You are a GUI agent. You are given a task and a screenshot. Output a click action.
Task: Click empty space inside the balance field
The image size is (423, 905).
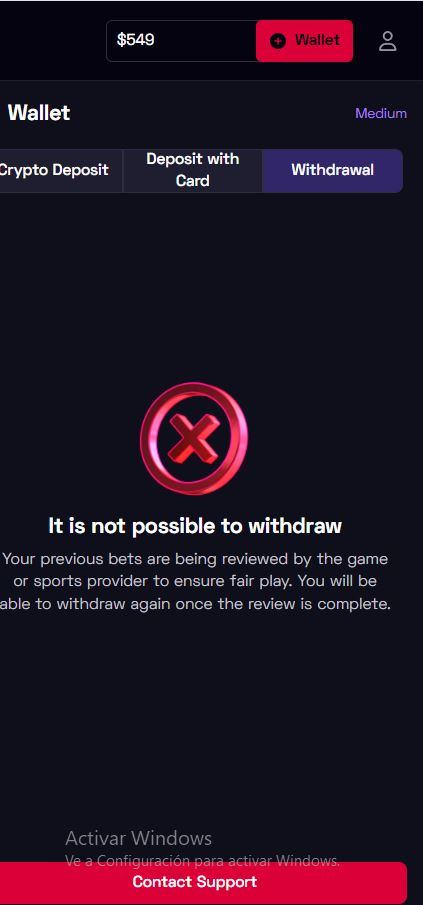click(x=205, y=41)
